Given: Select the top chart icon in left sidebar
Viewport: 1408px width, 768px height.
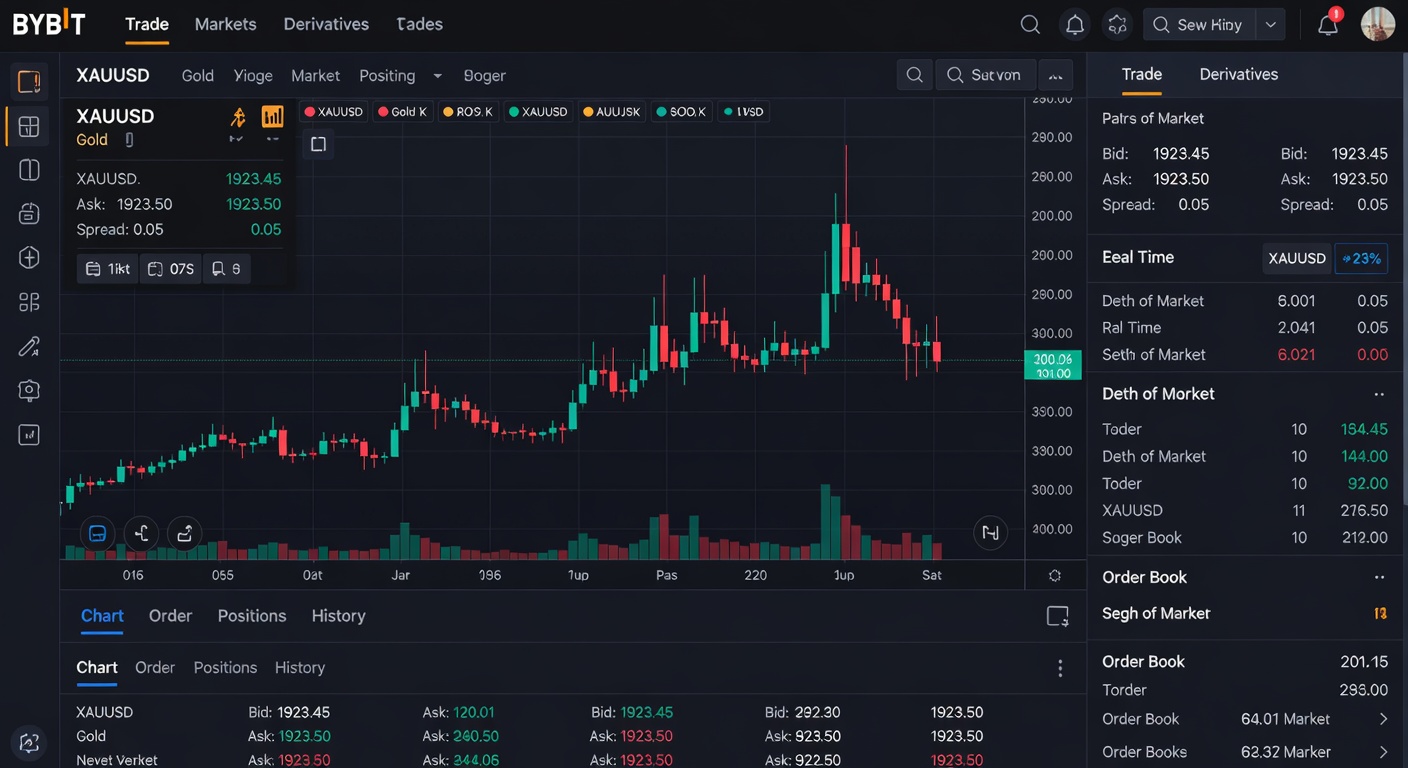Looking at the screenshot, I should click(28, 81).
